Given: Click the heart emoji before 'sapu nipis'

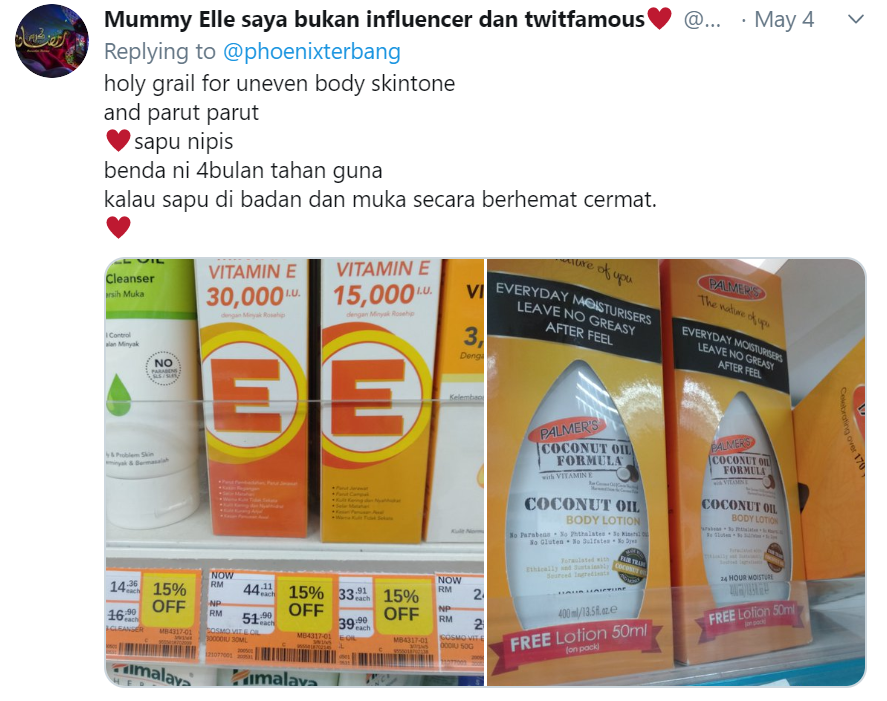Looking at the screenshot, I should [x=118, y=140].
